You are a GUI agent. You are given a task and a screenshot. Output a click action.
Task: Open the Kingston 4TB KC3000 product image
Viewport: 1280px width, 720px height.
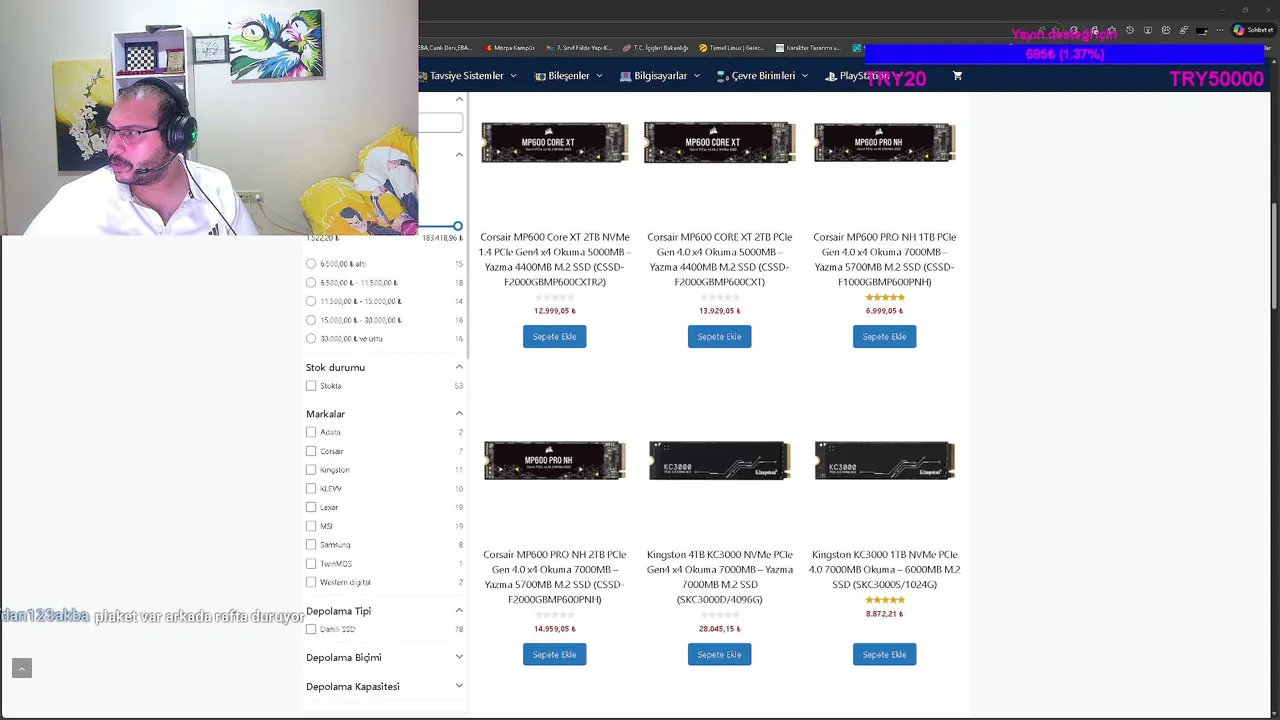[719, 461]
